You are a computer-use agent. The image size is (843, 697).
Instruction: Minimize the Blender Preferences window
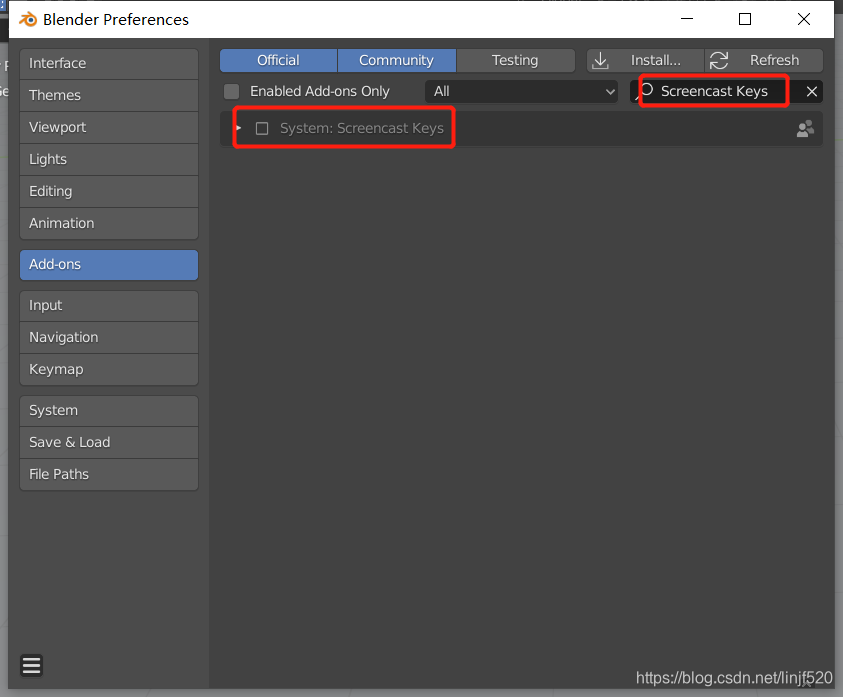click(x=687, y=19)
